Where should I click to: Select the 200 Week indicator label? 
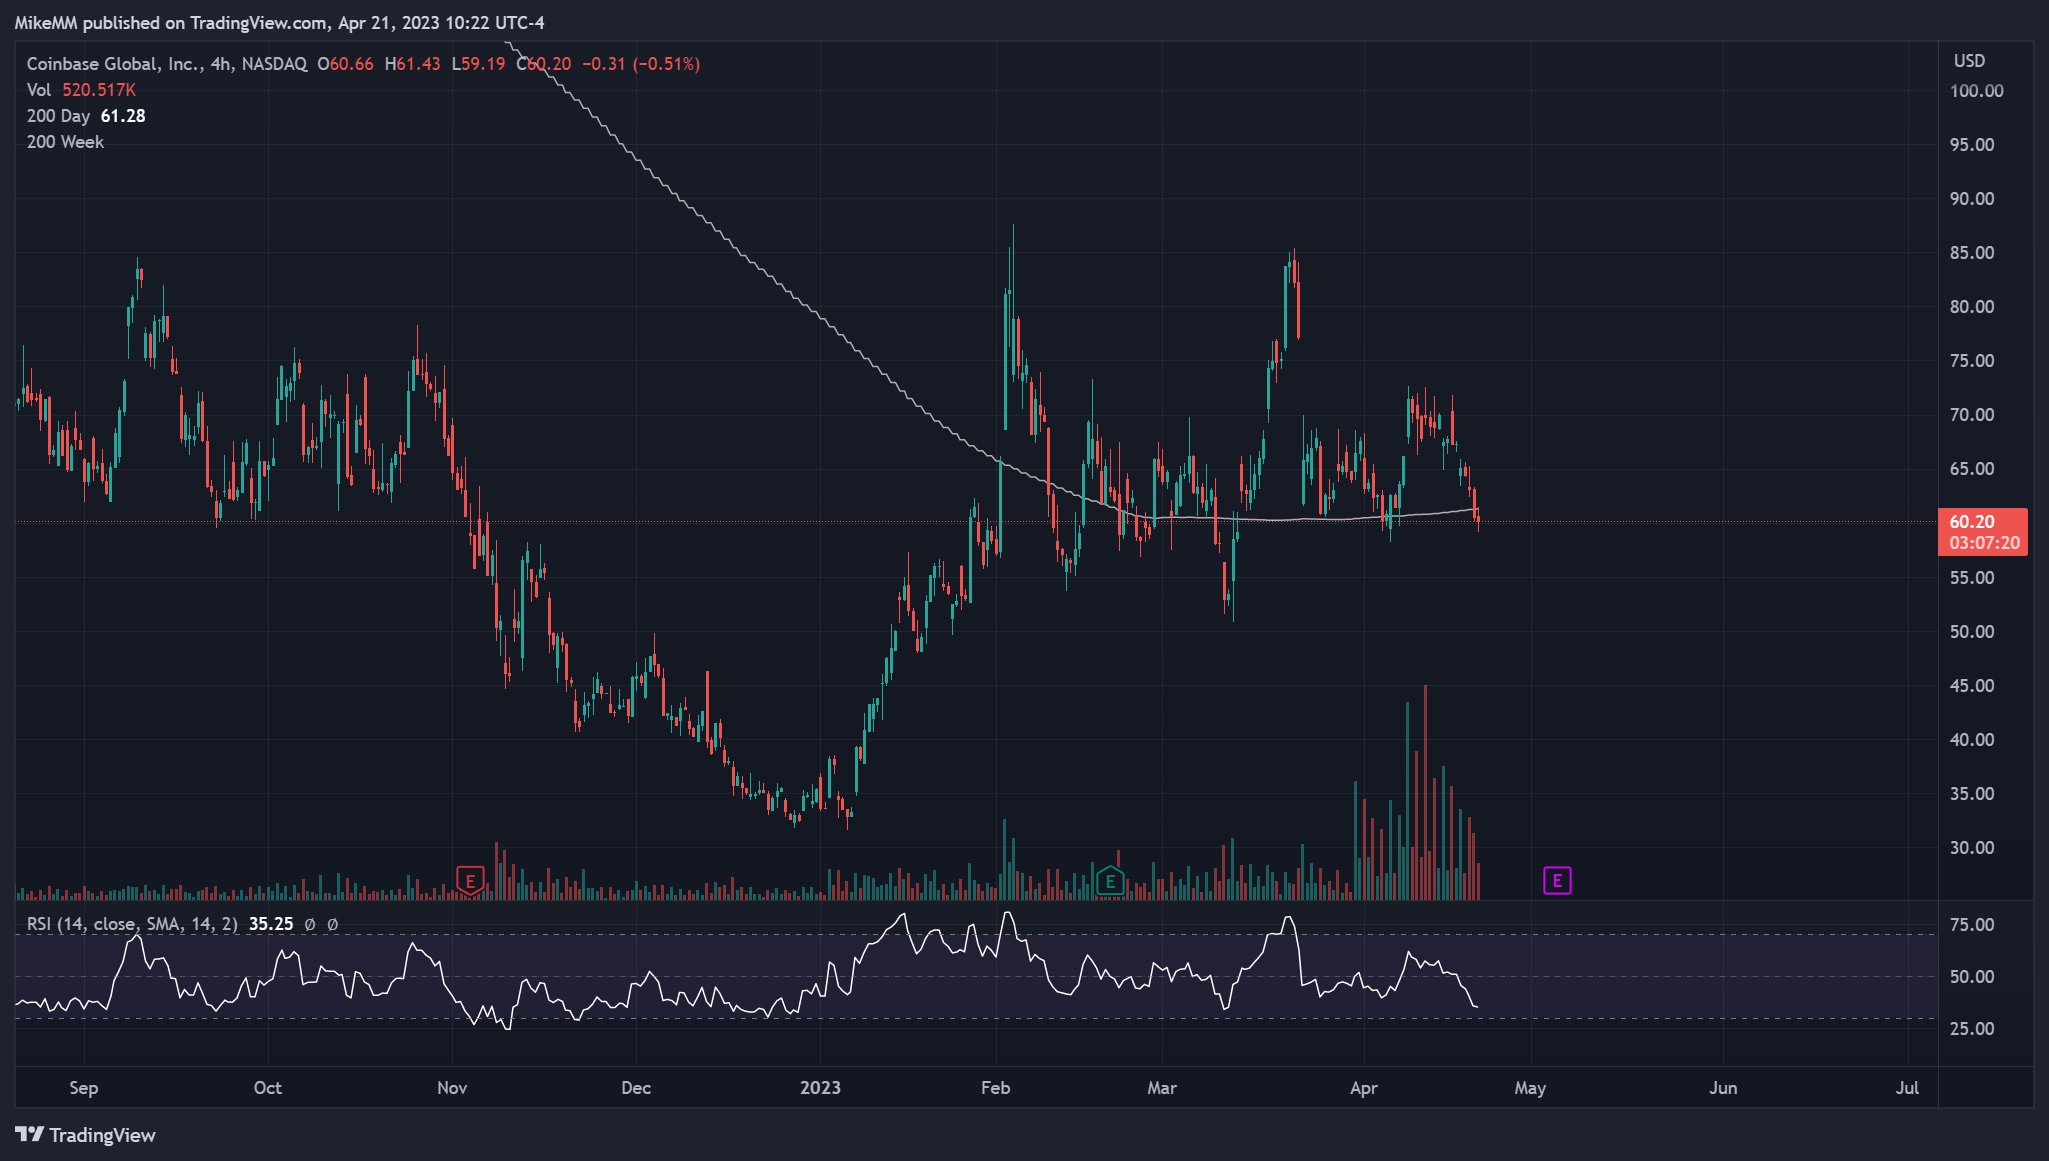click(65, 142)
